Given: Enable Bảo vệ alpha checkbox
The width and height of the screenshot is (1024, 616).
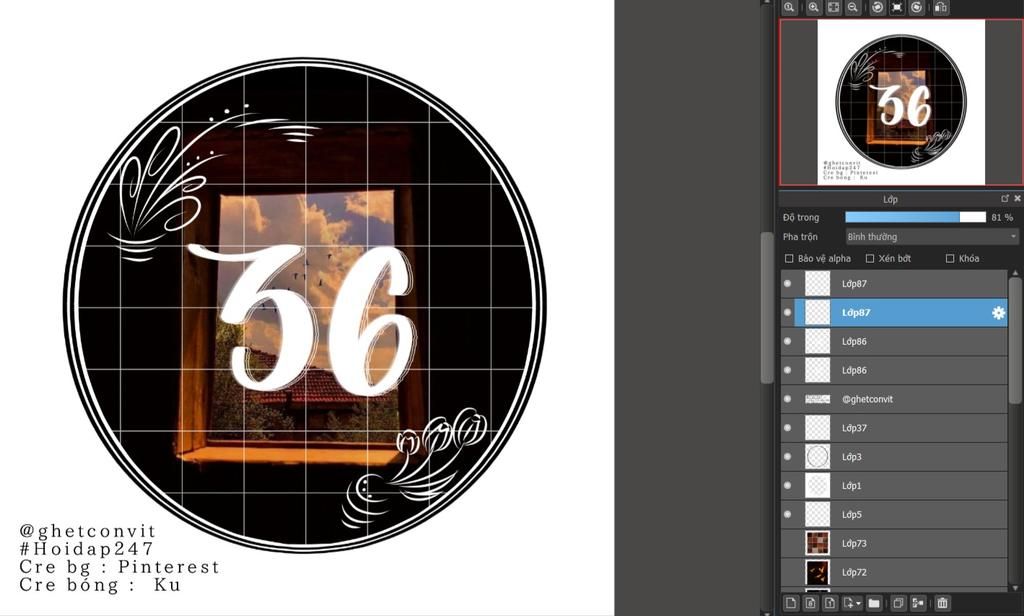Looking at the screenshot, I should (x=789, y=259).
